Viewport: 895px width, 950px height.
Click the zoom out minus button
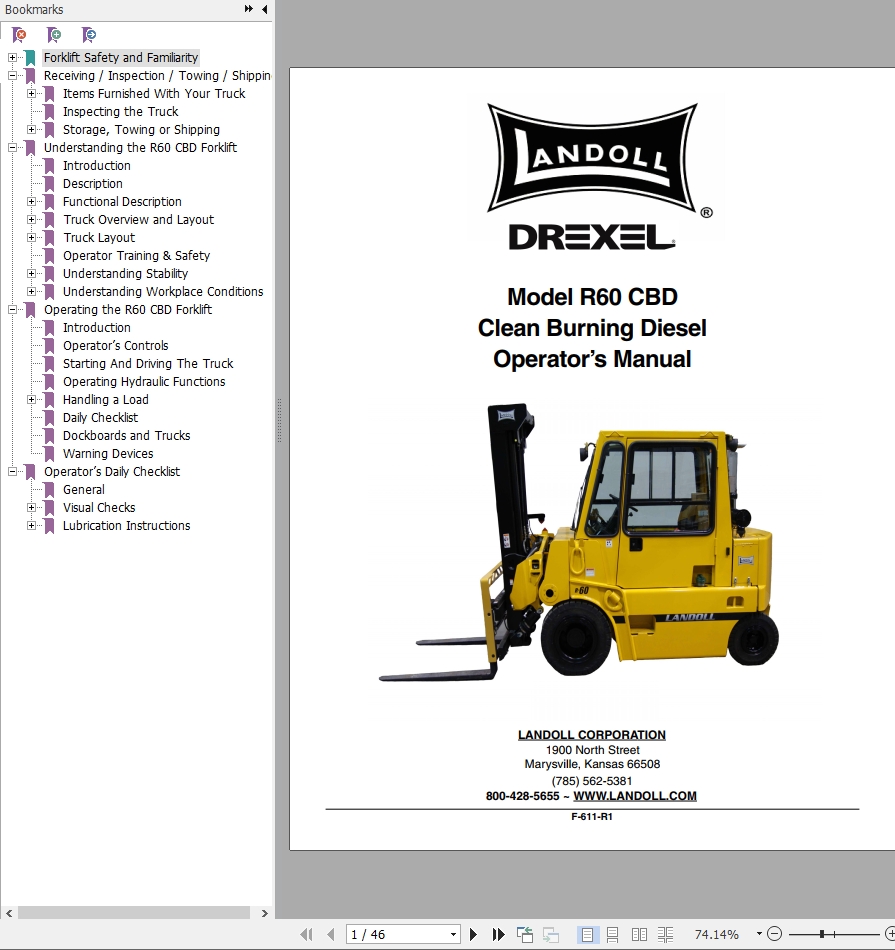click(x=774, y=934)
